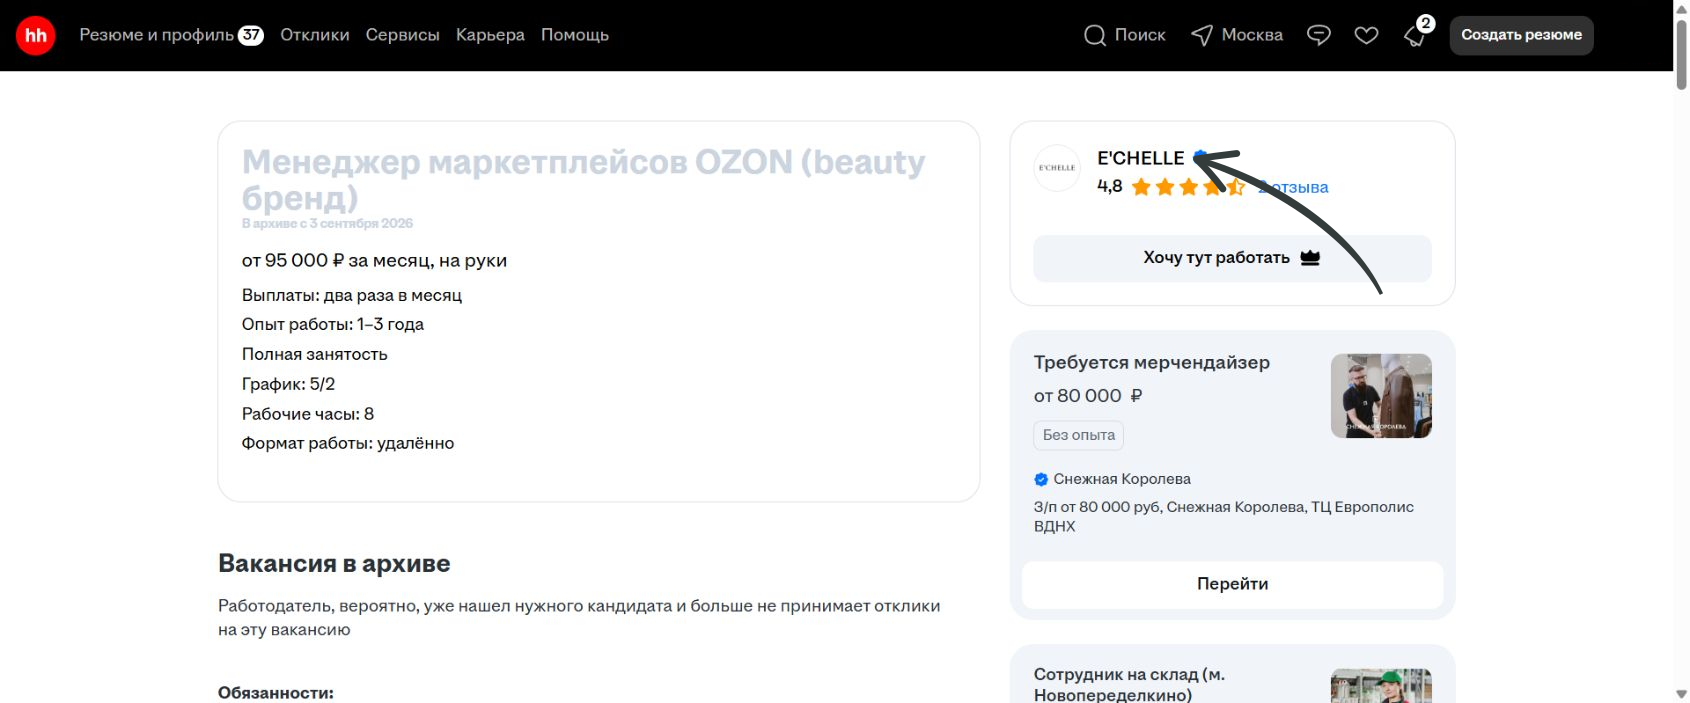Screen dimensions: 1690x703
Task: Click the Снежная Королева verified badge
Action: coord(1041,479)
